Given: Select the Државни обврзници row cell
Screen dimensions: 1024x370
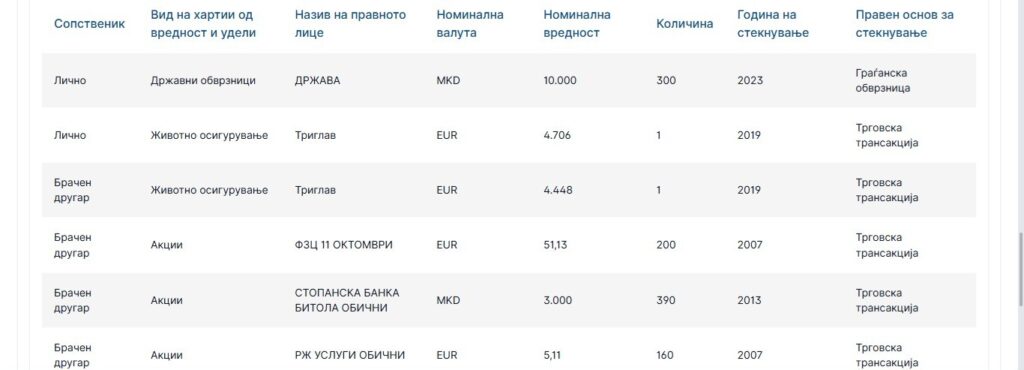Looking at the screenshot, I should 202,80.
